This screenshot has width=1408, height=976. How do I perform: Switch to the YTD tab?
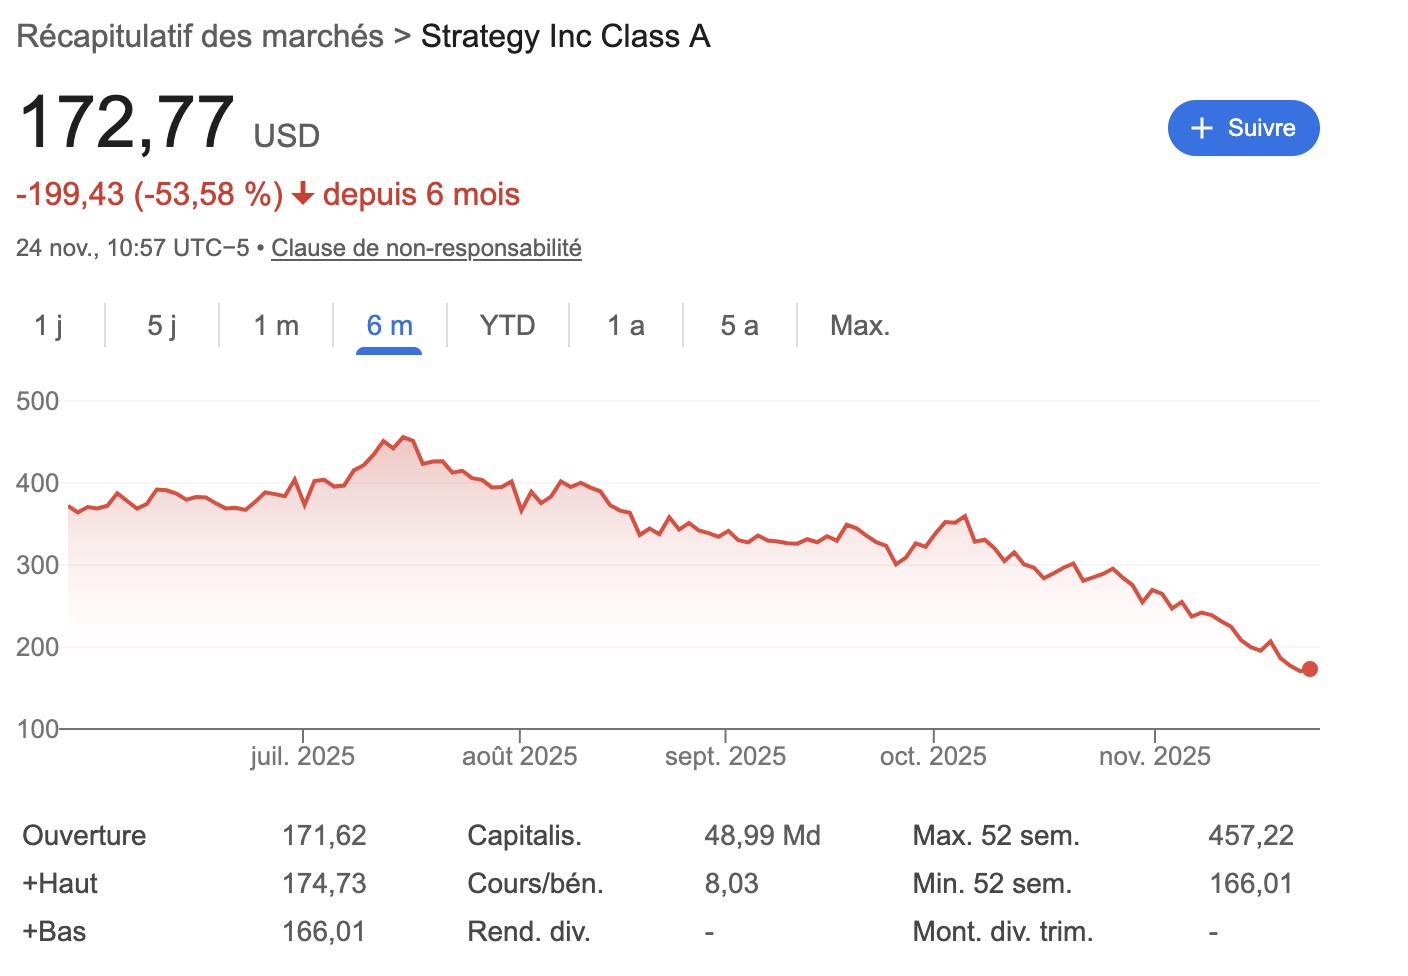(x=507, y=325)
